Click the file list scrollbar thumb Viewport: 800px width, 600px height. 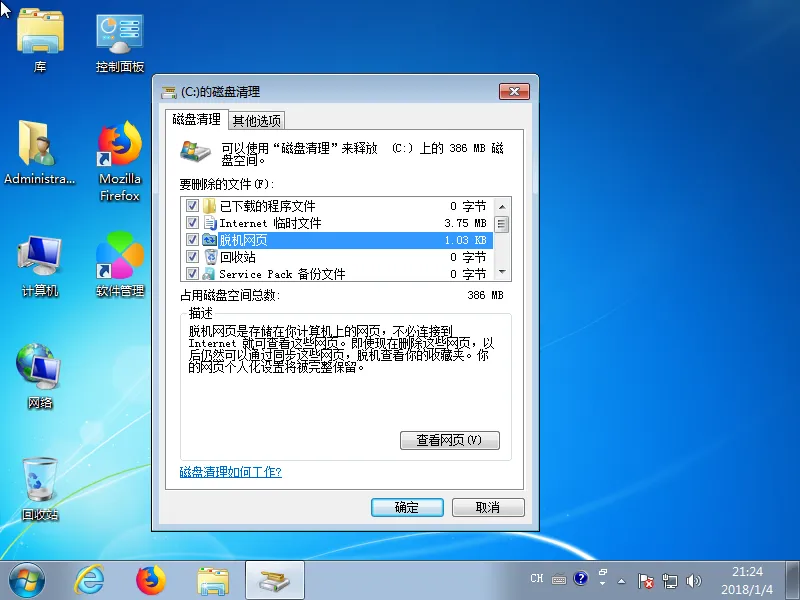502,223
